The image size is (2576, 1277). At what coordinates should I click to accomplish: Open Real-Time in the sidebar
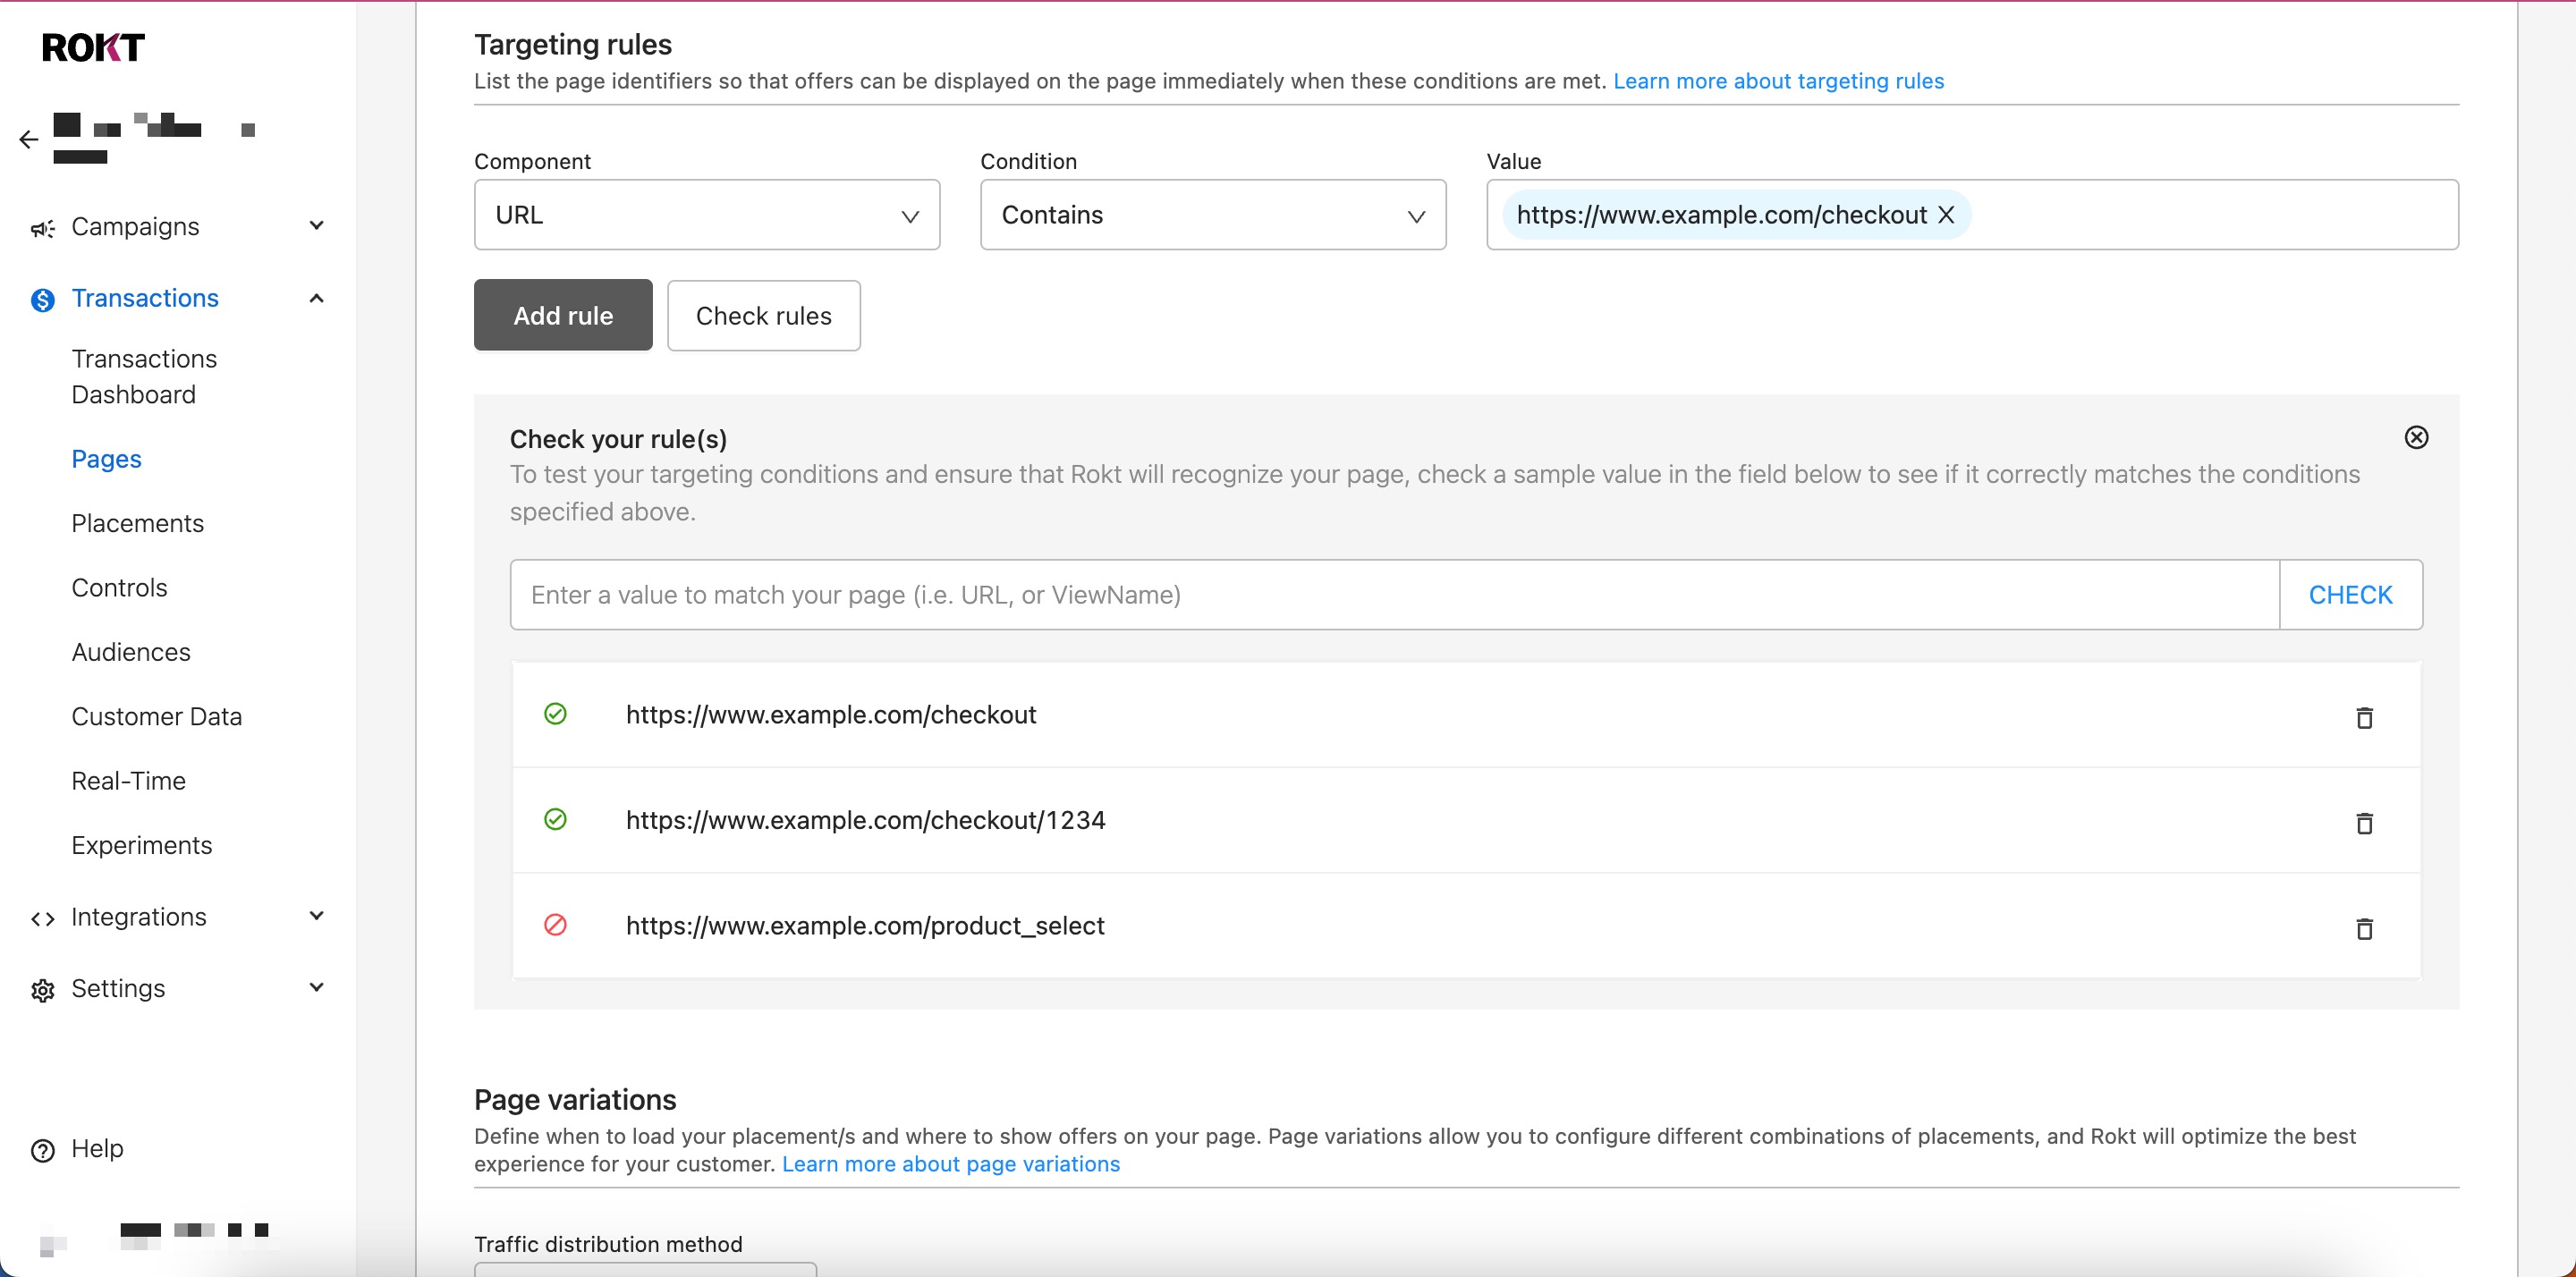[128, 781]
